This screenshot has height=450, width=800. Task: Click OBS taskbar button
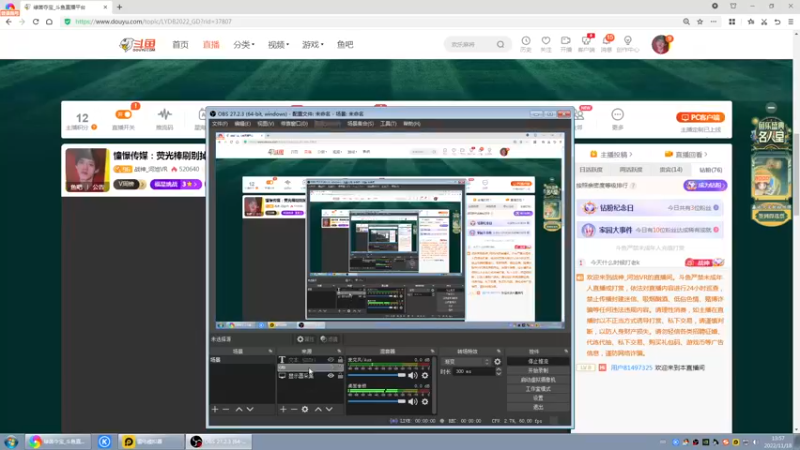point(219,441)
